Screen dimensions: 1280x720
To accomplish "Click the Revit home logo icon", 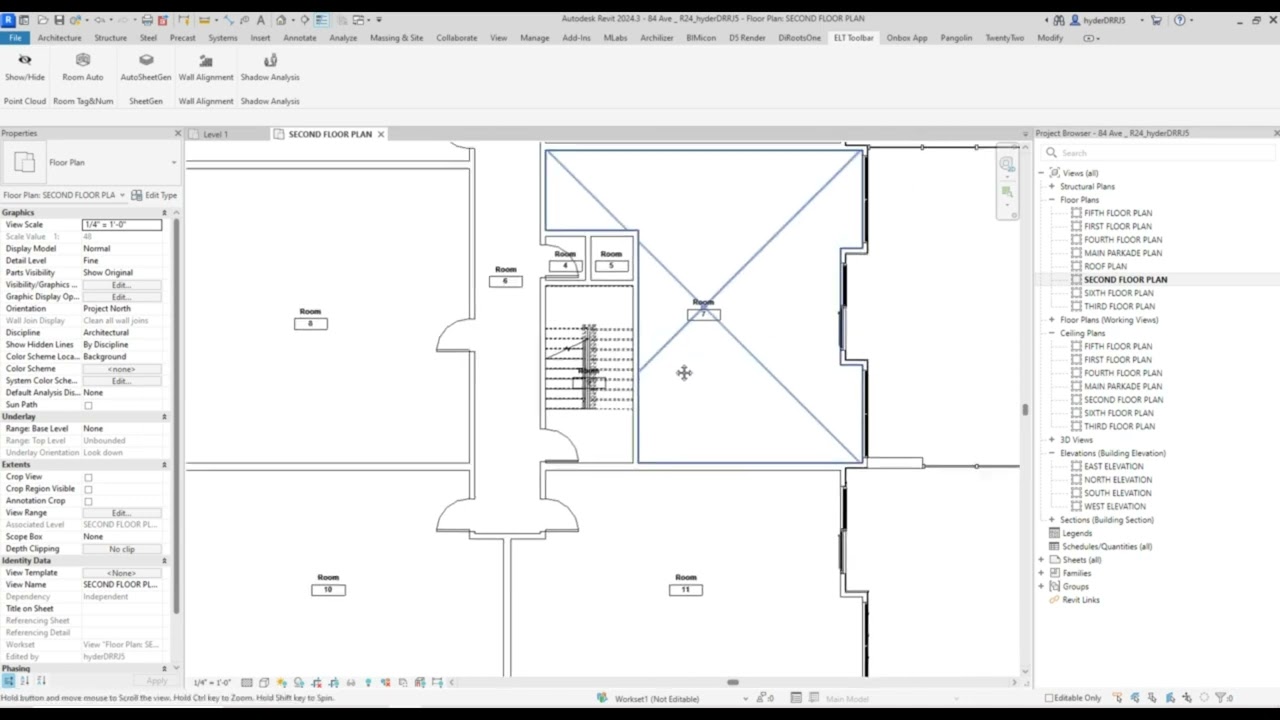I will pos(8,19).
